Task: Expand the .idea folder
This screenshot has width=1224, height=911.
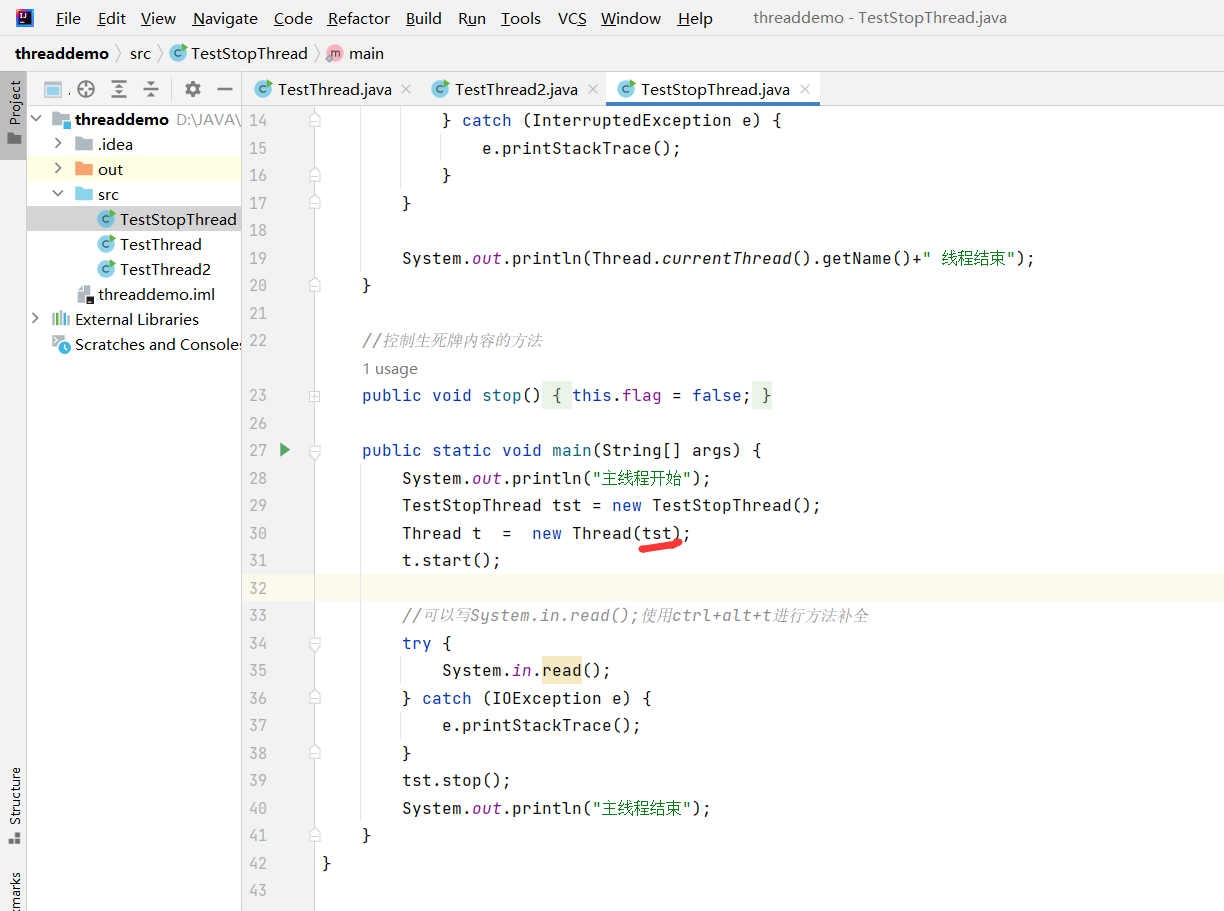Action: tap(58, 143)
